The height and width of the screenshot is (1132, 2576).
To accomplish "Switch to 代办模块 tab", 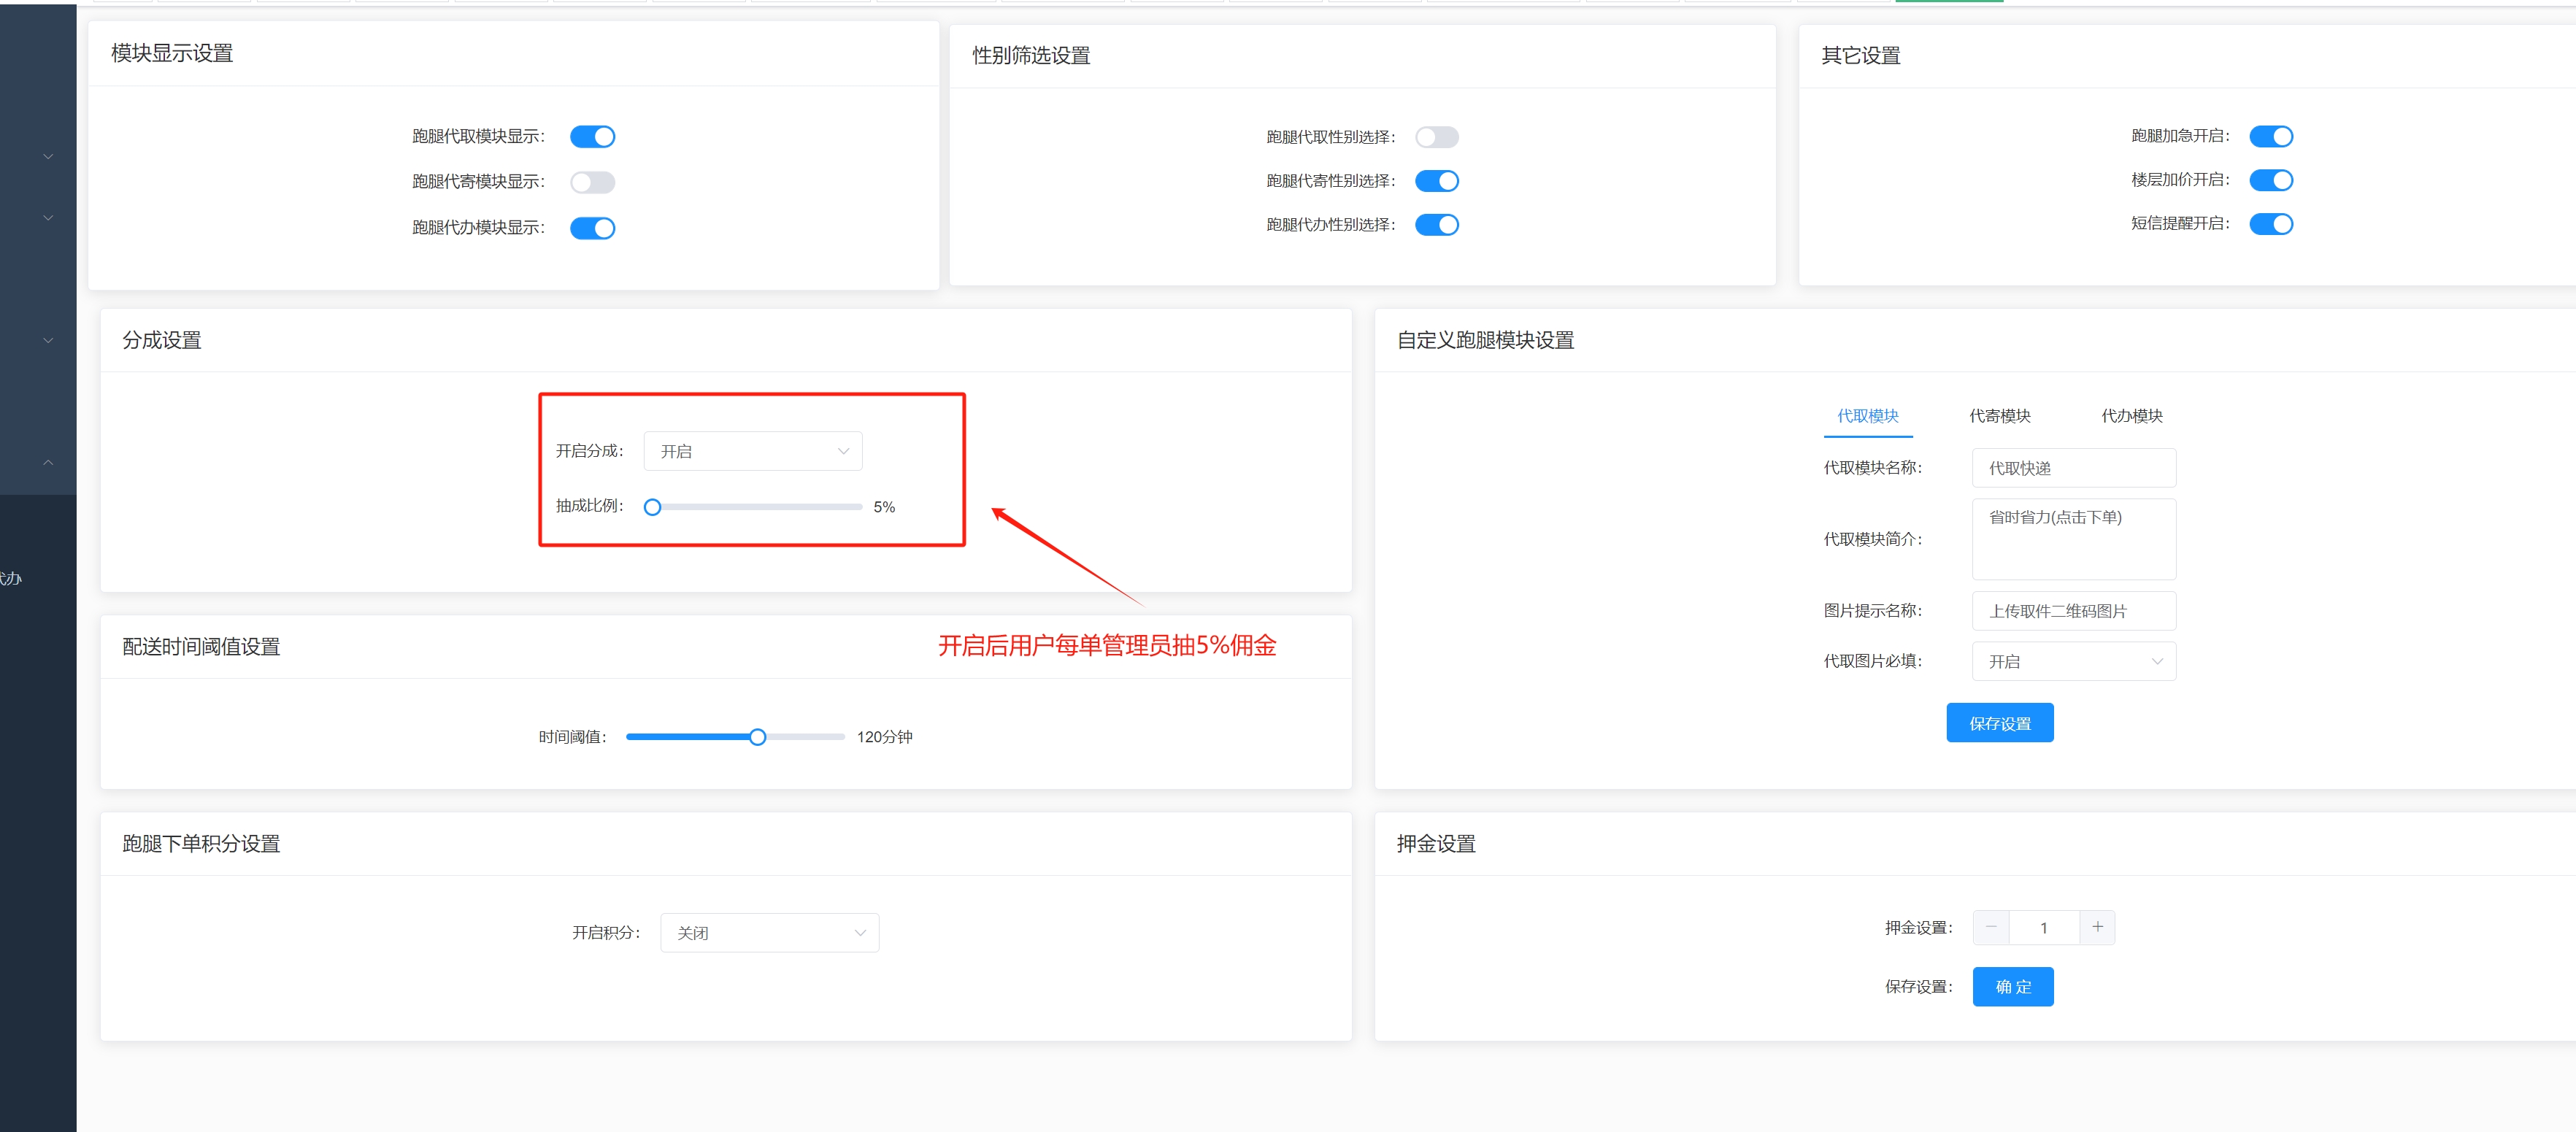I will 2131,416.
